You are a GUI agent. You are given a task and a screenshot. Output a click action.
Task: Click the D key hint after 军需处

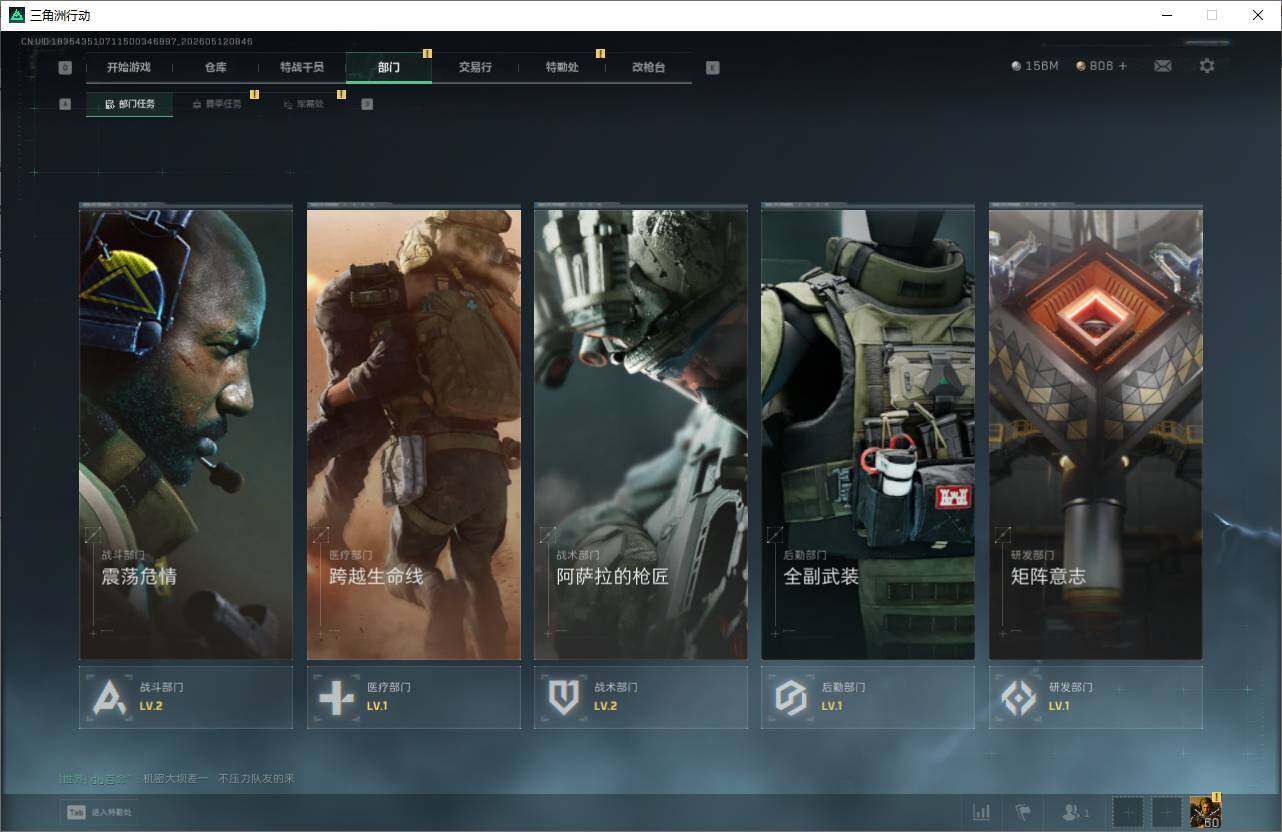point(367,104)
